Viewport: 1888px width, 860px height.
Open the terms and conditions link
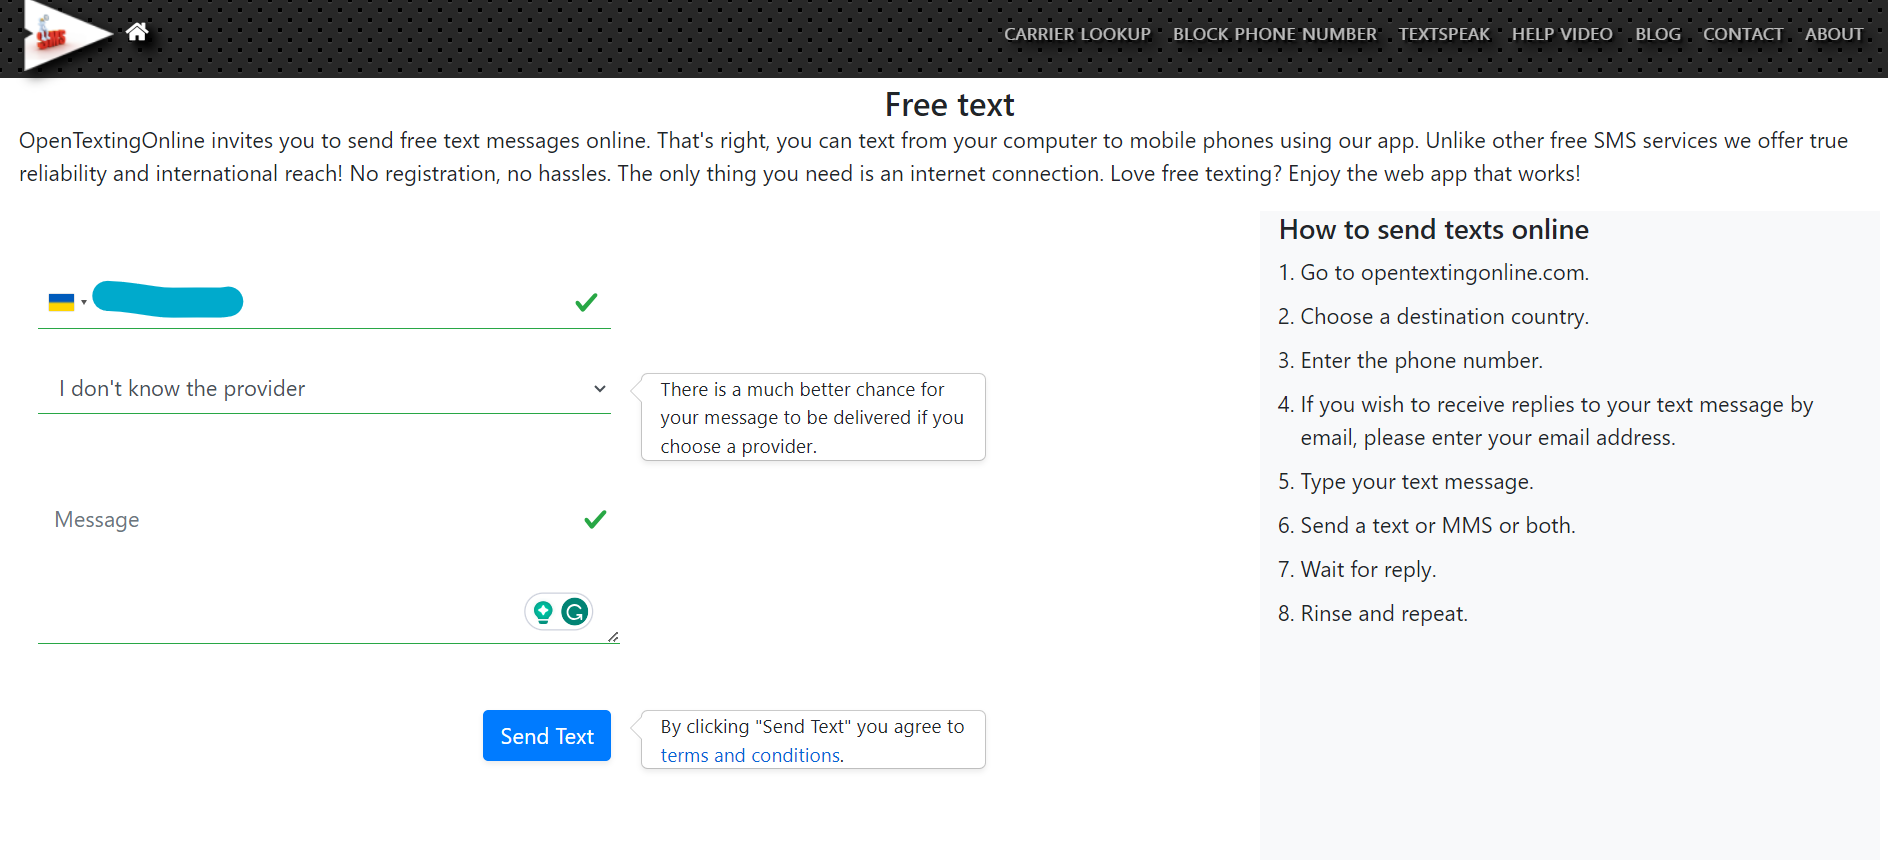pos(750,756)
